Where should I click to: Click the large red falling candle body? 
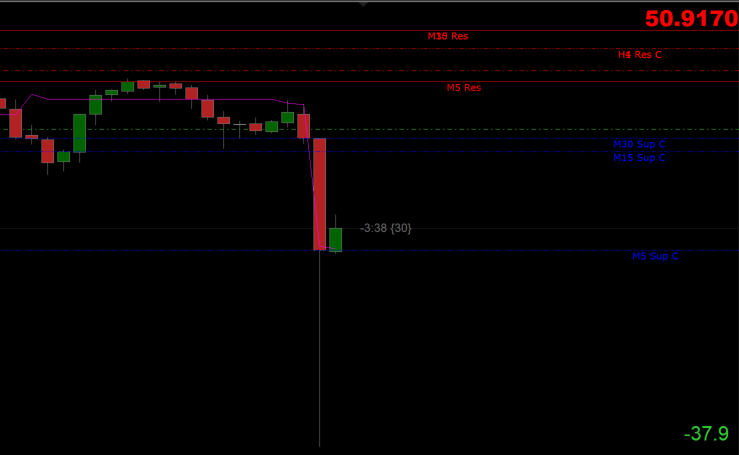[x=320, y=194]
